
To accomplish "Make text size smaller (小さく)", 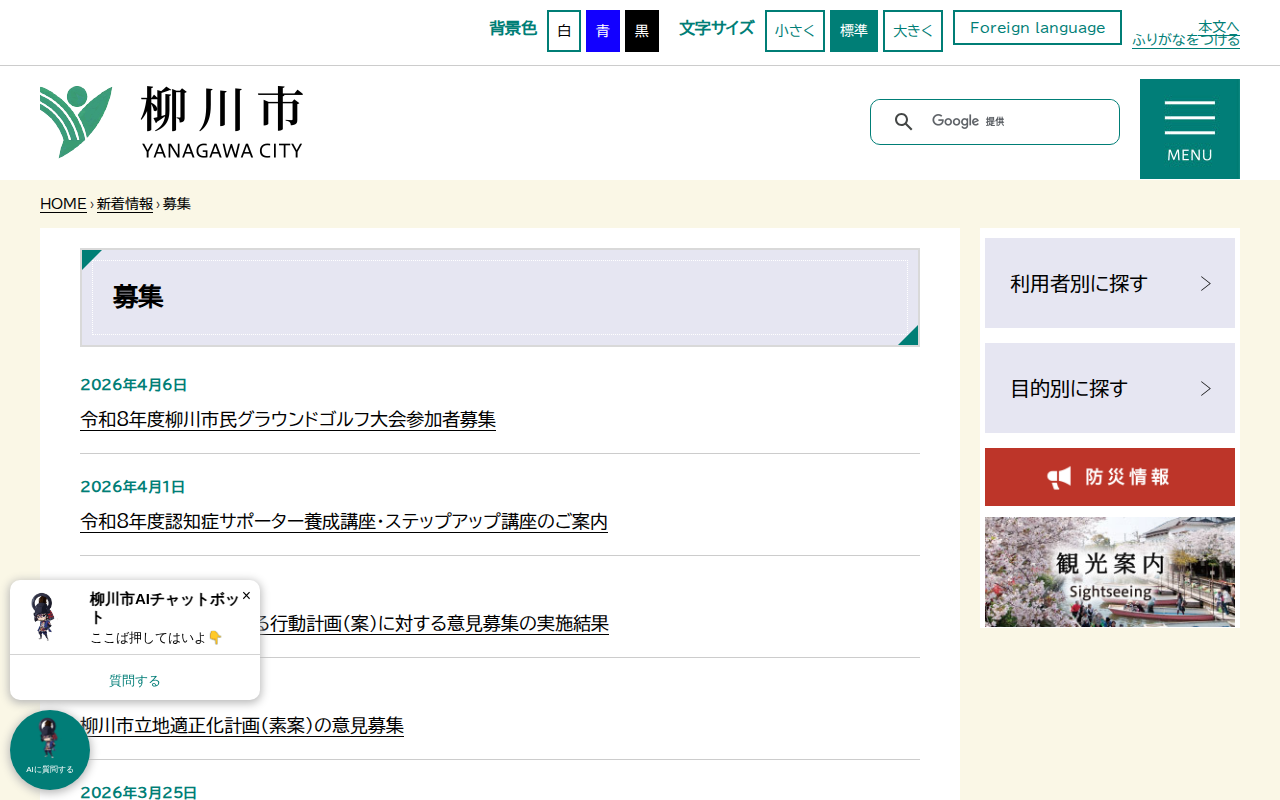I will click(795, 31).
